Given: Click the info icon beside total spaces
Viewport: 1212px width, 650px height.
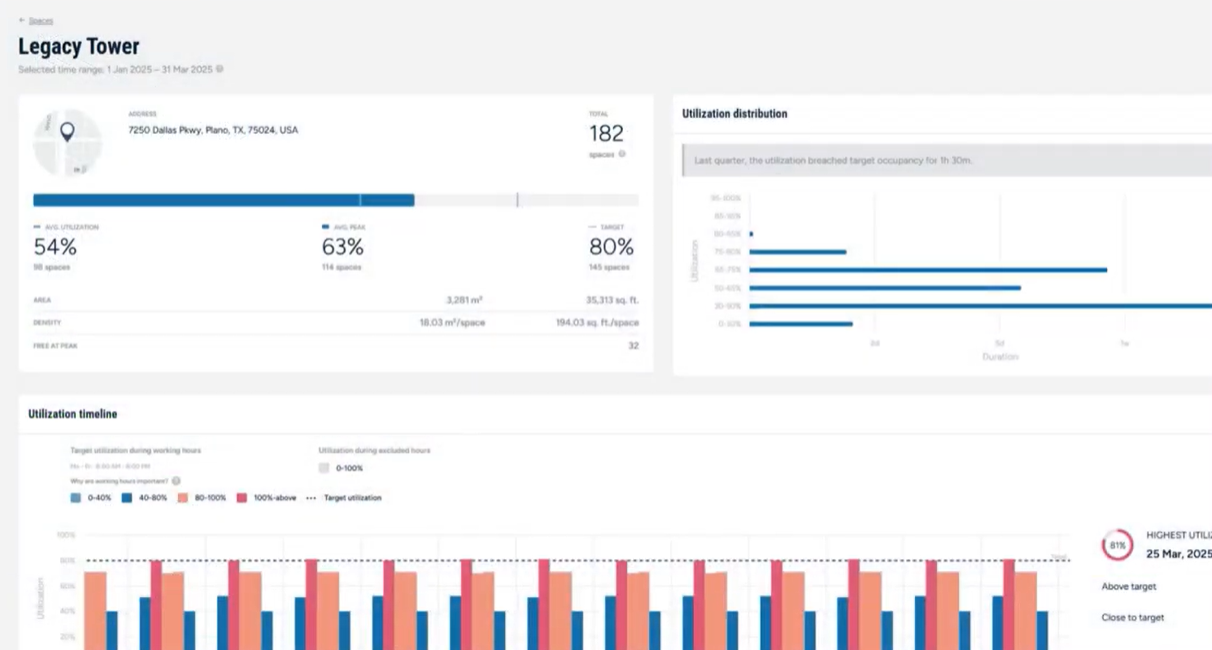Looking at the screenshot, I should 622,154.
